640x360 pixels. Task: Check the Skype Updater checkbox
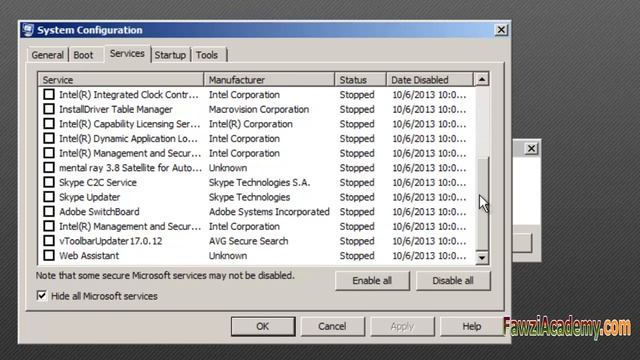[x=49, y=197]
